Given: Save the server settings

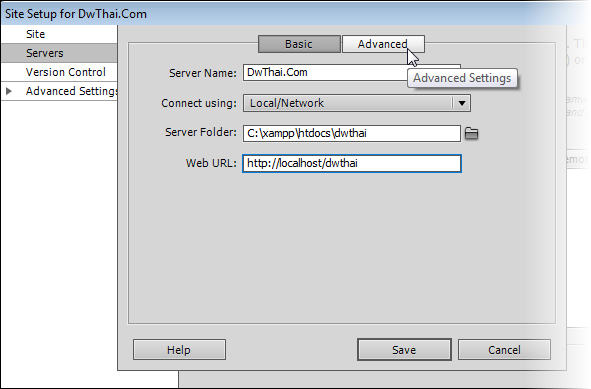Looking at the screenshot, I should coord(404,350).
